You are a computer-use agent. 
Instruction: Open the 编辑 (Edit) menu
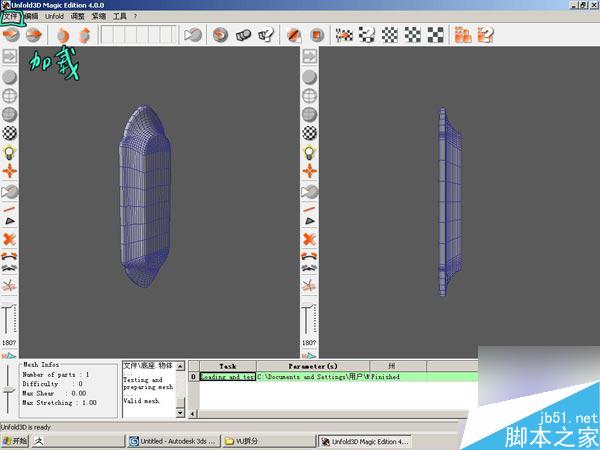(31, 16)
